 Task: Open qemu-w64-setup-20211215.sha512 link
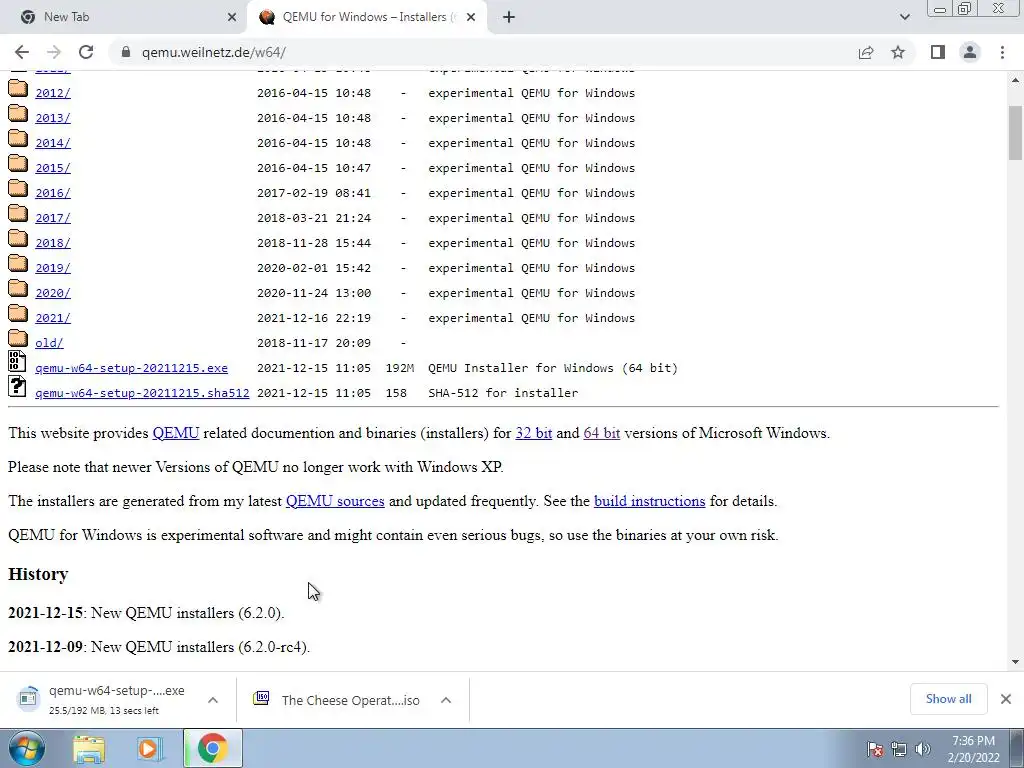click(142, 393)
